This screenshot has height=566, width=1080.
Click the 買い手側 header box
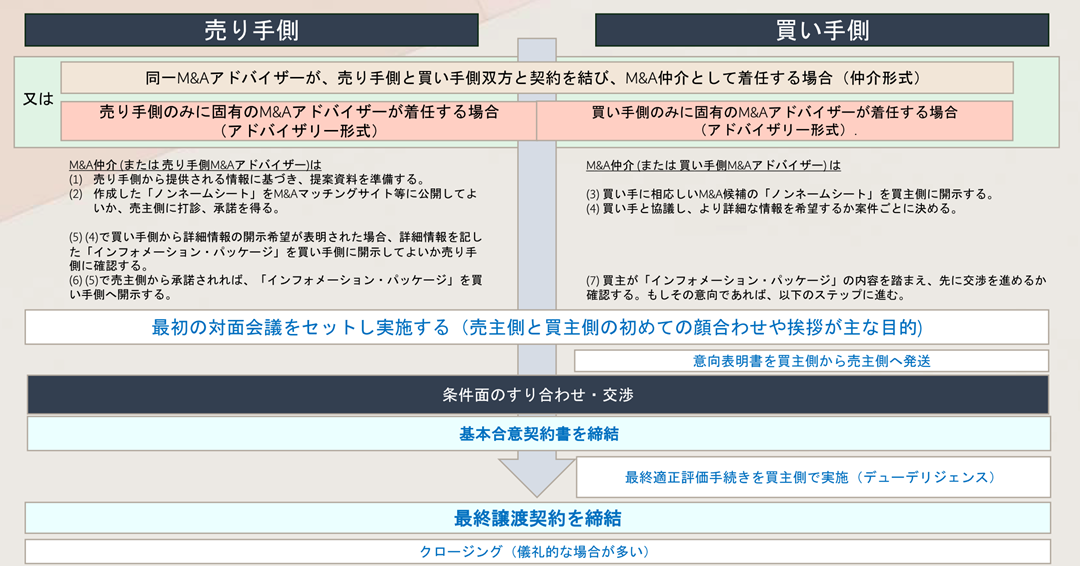click(x=821, y=30)
